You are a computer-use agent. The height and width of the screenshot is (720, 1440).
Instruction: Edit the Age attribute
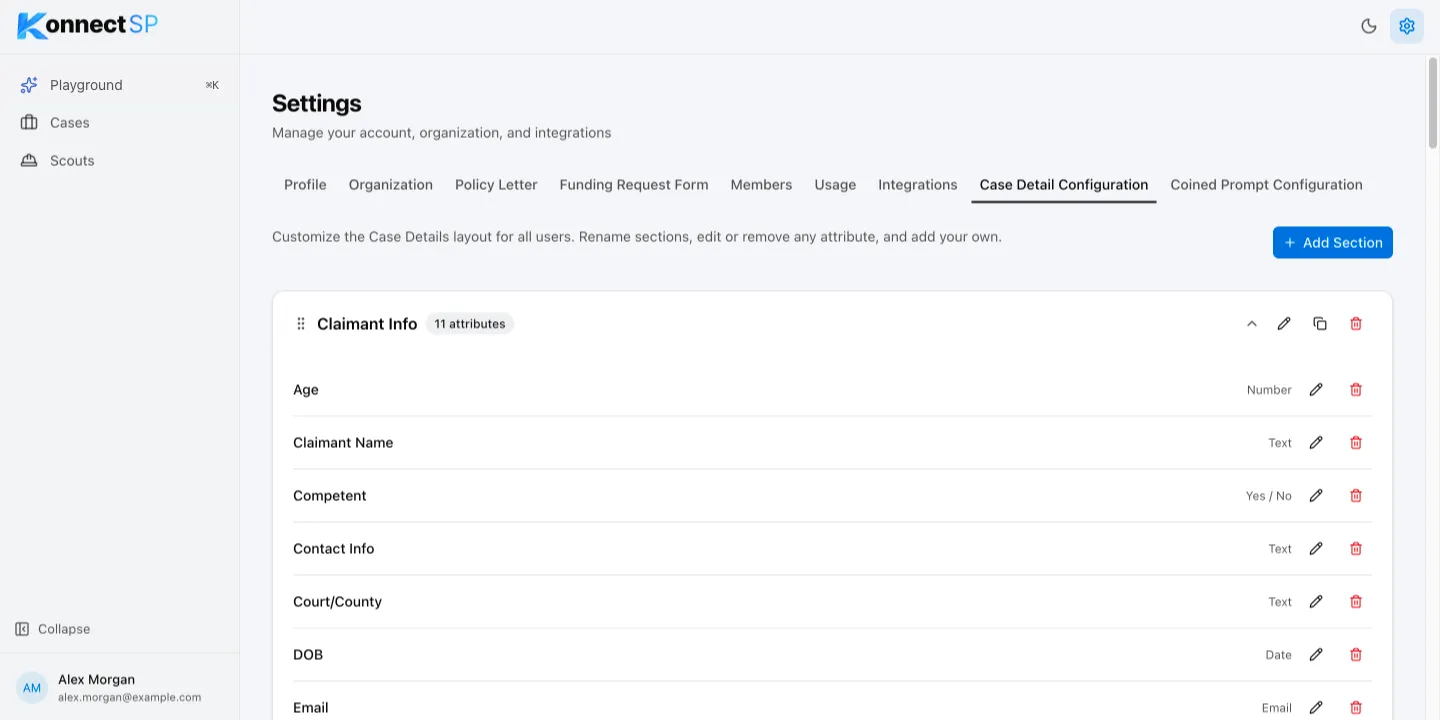(1316, 390)
